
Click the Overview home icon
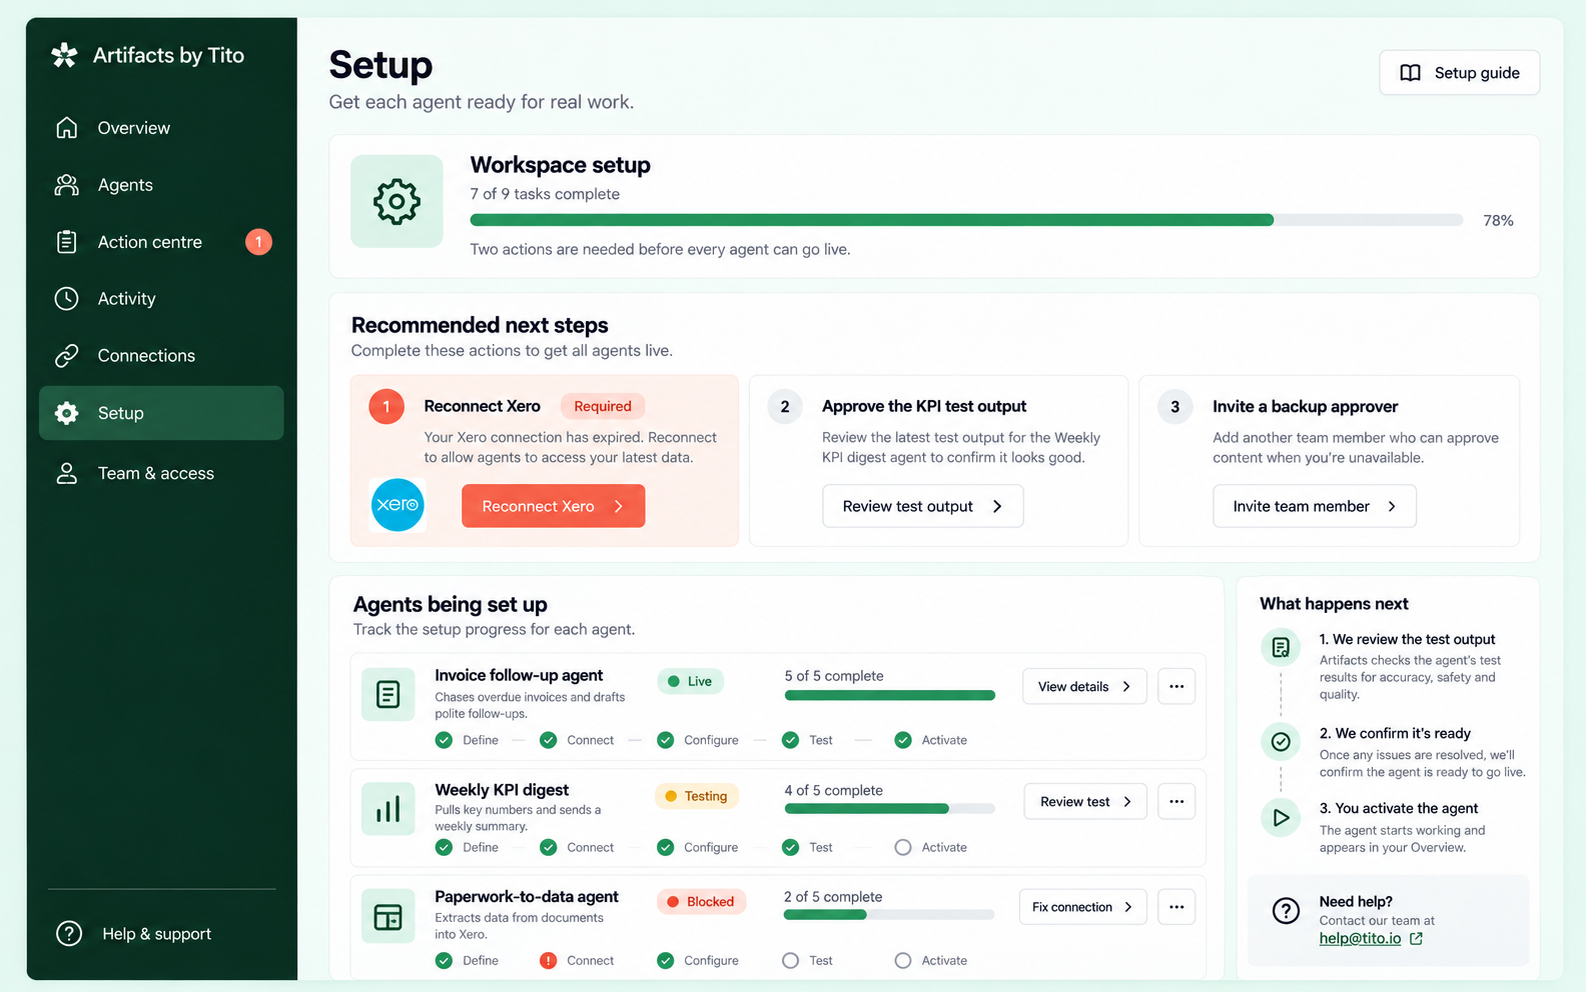coord(67,128)
